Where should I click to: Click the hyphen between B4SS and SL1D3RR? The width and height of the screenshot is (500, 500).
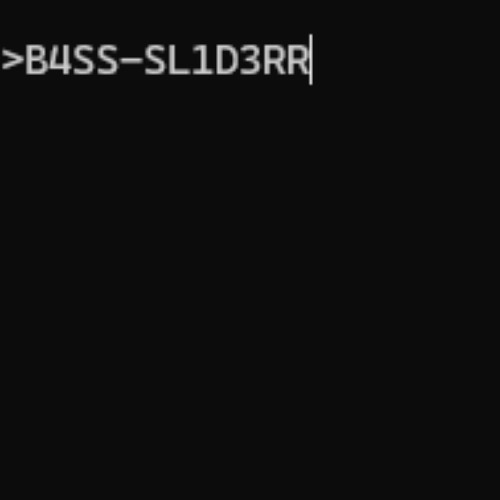tap(131, 61)
